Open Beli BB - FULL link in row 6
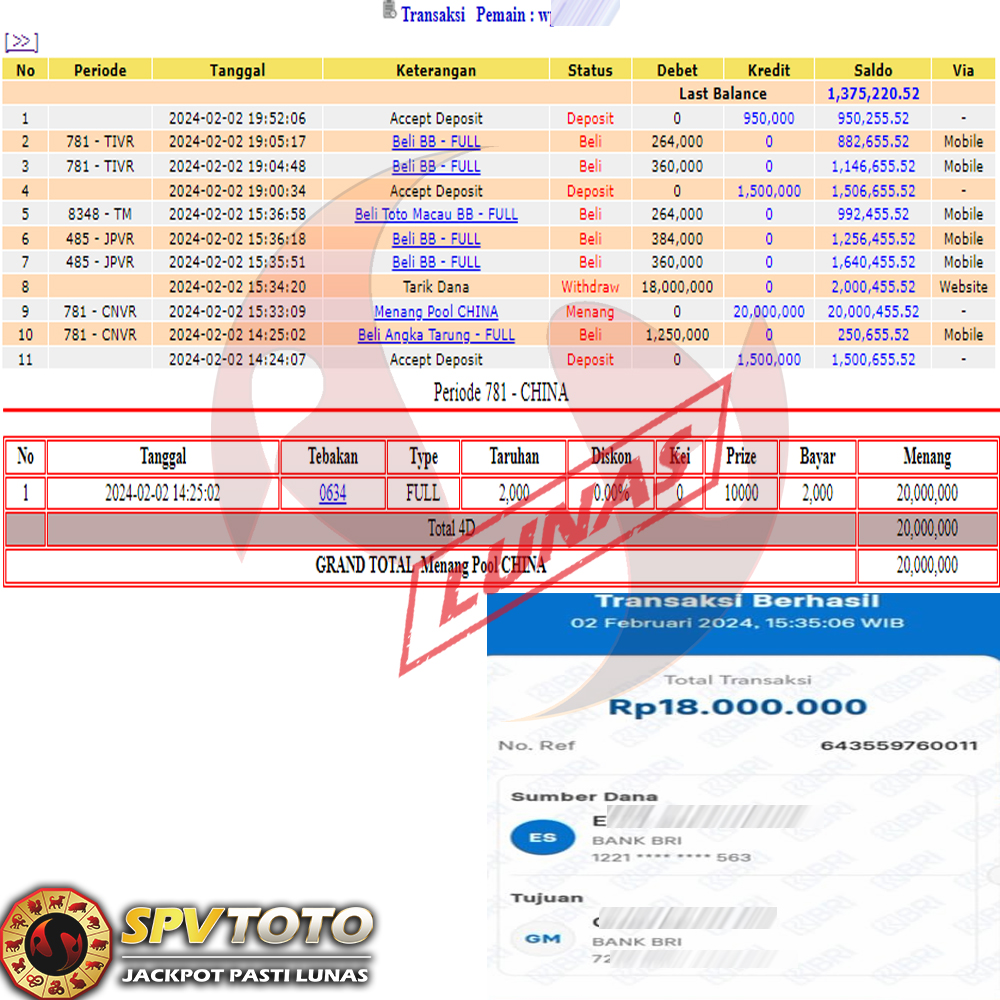The image size is (1000, 1000). point(436,239)
